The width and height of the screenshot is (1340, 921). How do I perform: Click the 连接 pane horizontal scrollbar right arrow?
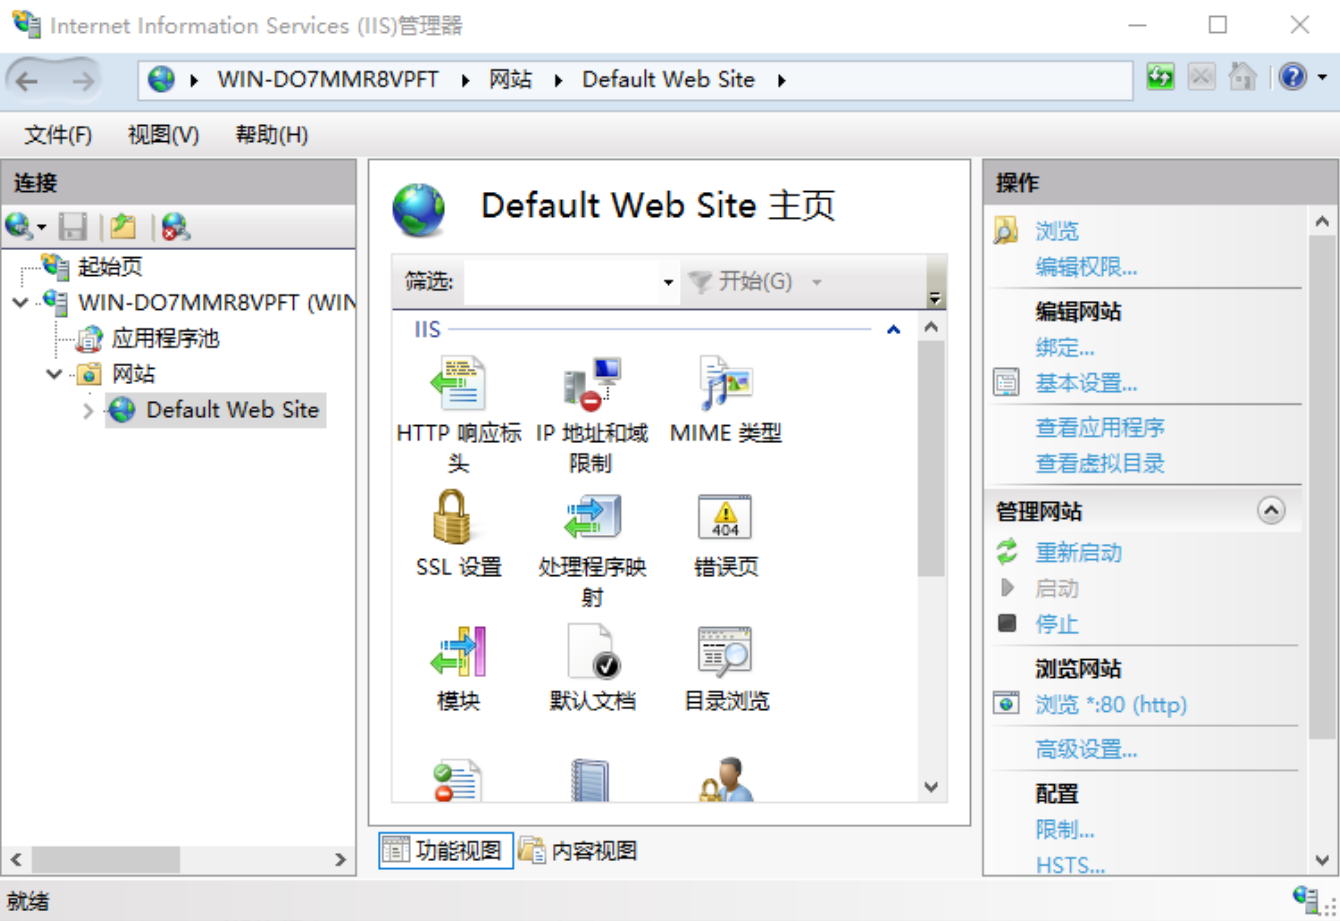pyautogui.click(x=340, y=859)
